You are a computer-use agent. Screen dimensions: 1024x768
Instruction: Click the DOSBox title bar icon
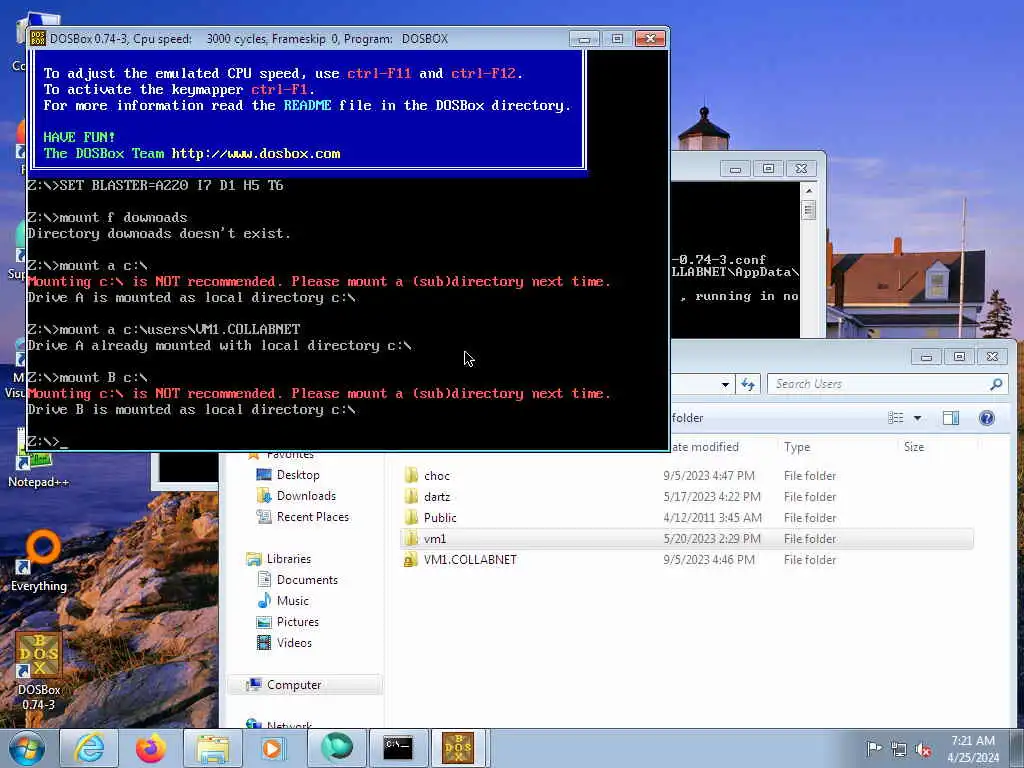coord(38,39)
